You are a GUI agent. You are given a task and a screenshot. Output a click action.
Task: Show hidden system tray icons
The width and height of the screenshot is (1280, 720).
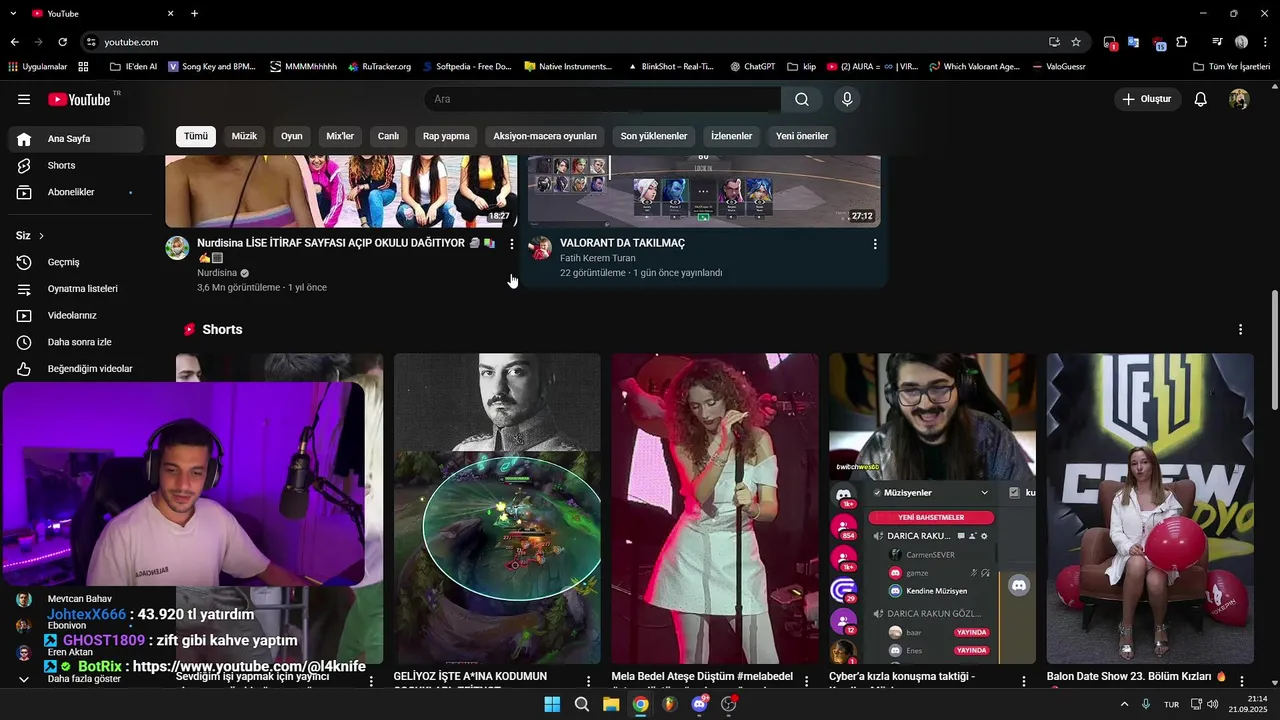1124,704
